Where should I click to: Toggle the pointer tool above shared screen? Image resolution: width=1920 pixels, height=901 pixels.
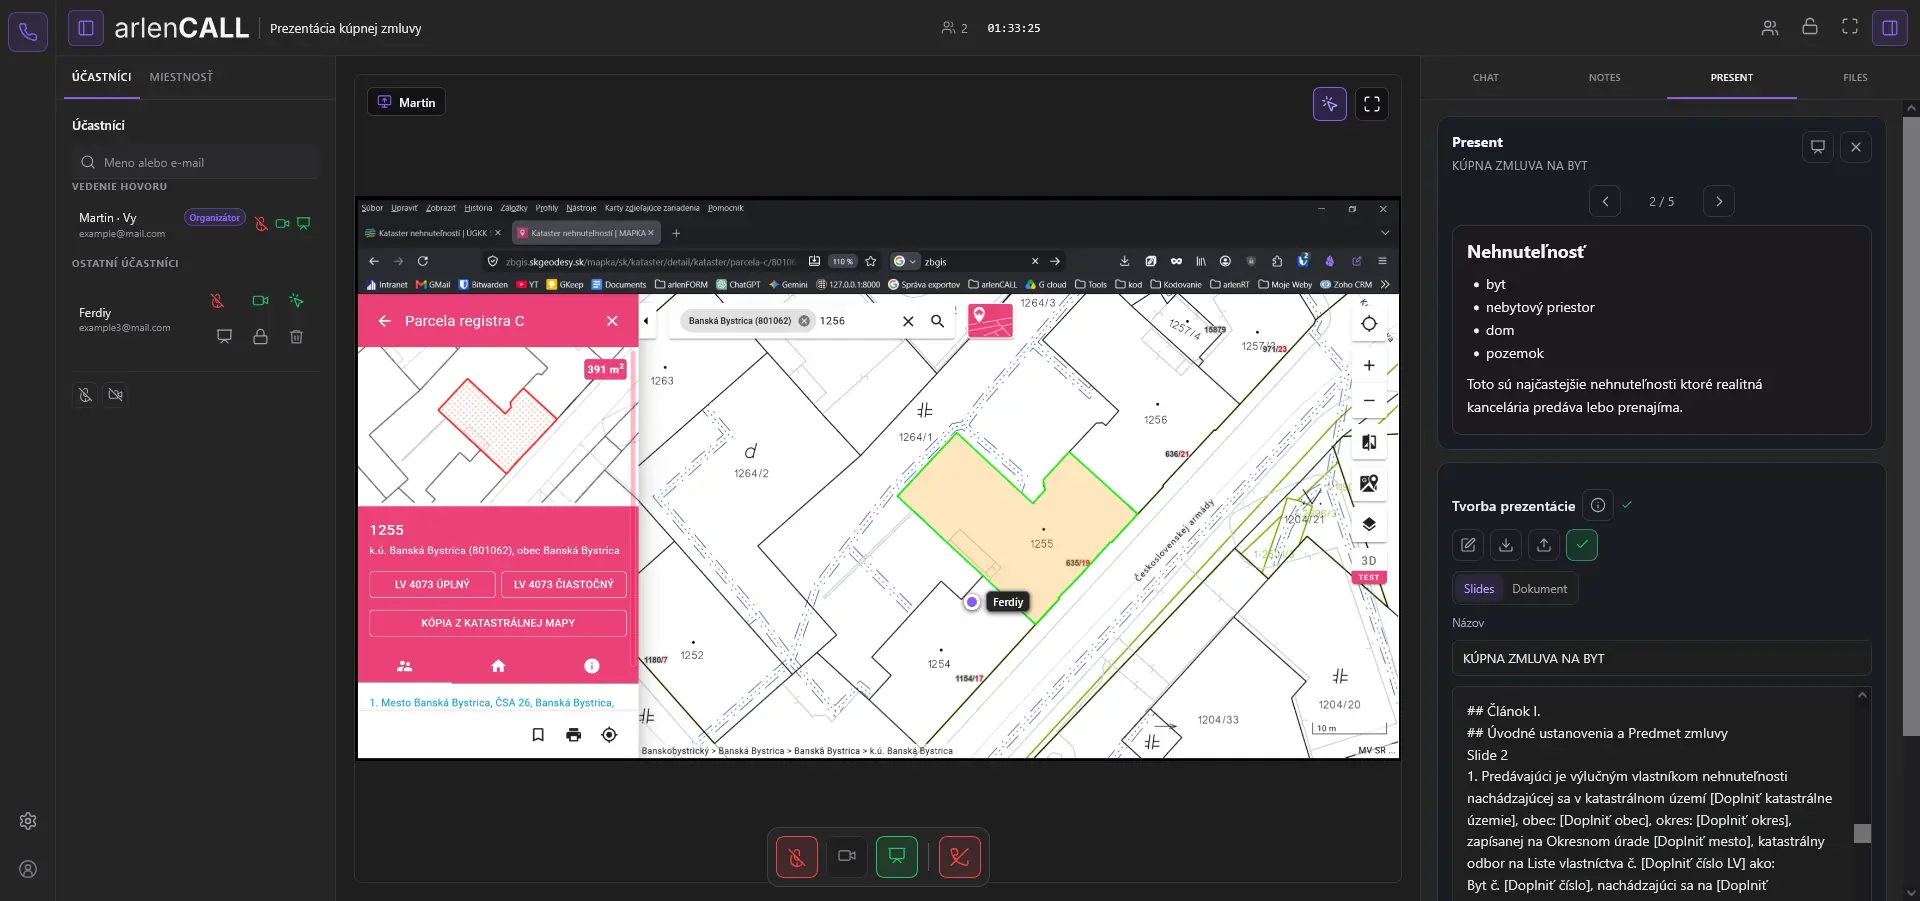1329,104
